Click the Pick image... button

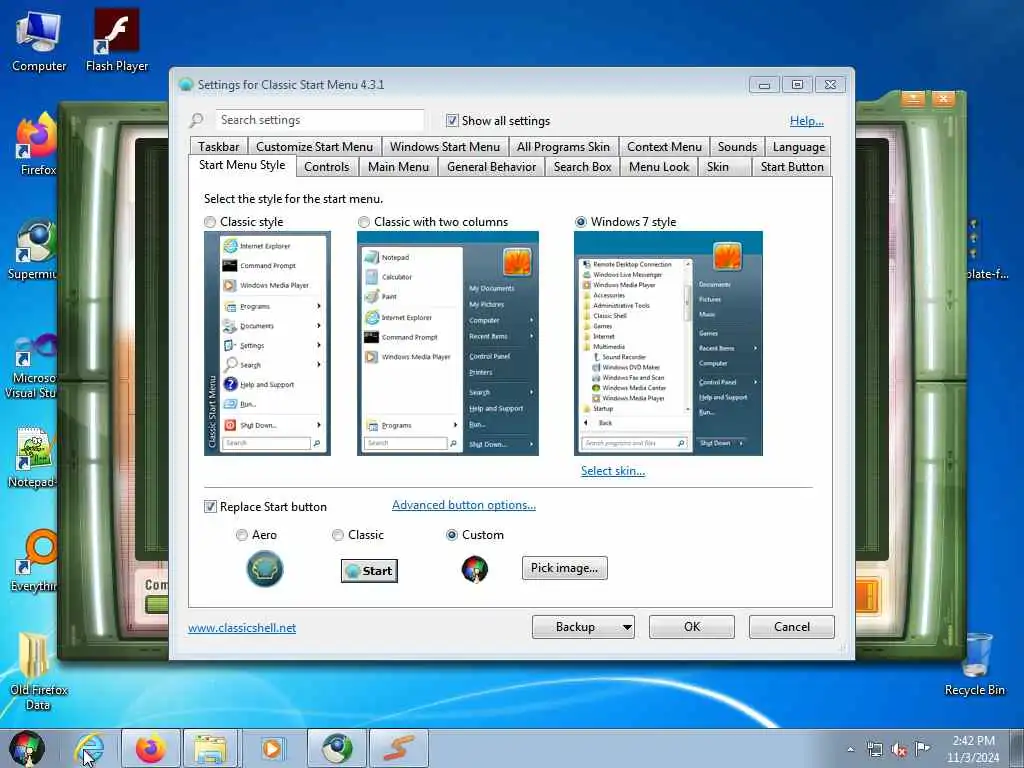point(564,568)
